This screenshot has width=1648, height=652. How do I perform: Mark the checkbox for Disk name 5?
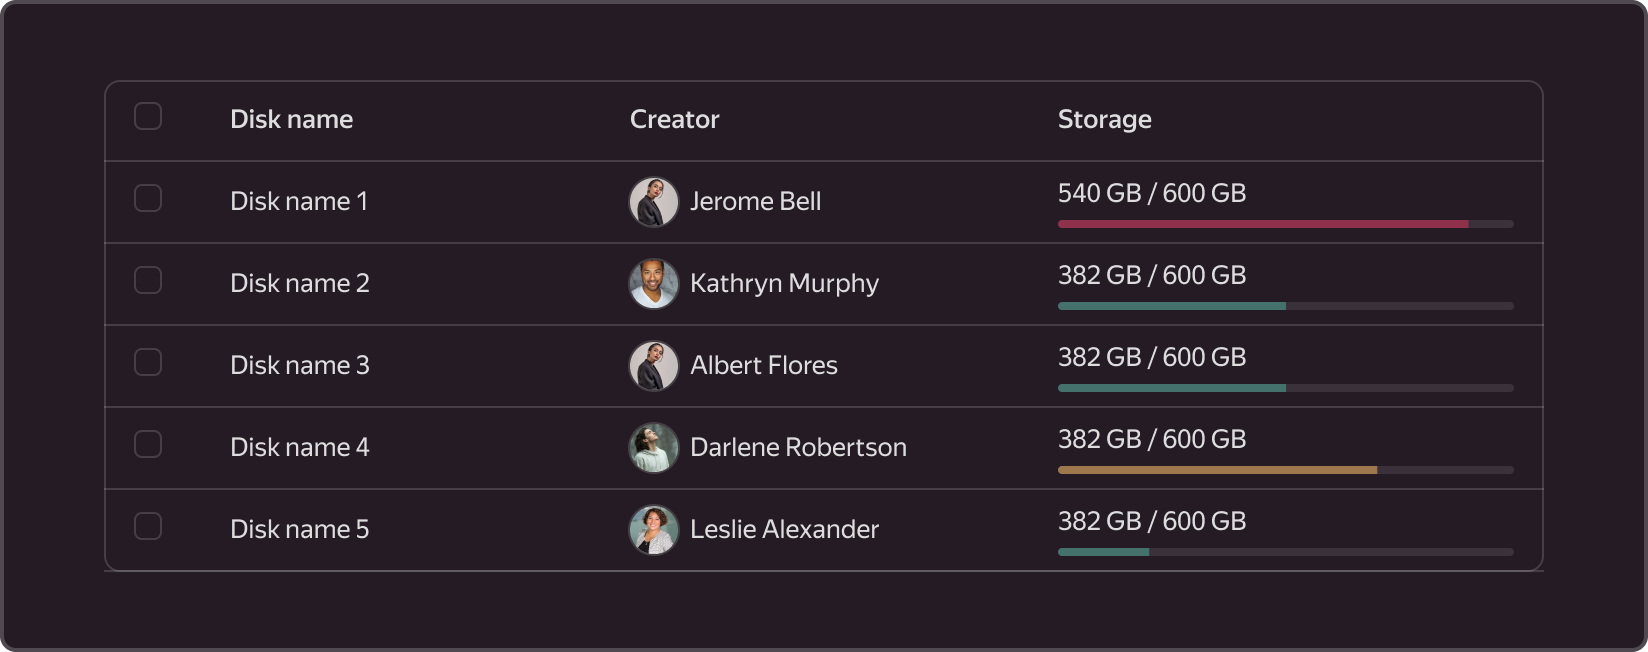(148, 526)
